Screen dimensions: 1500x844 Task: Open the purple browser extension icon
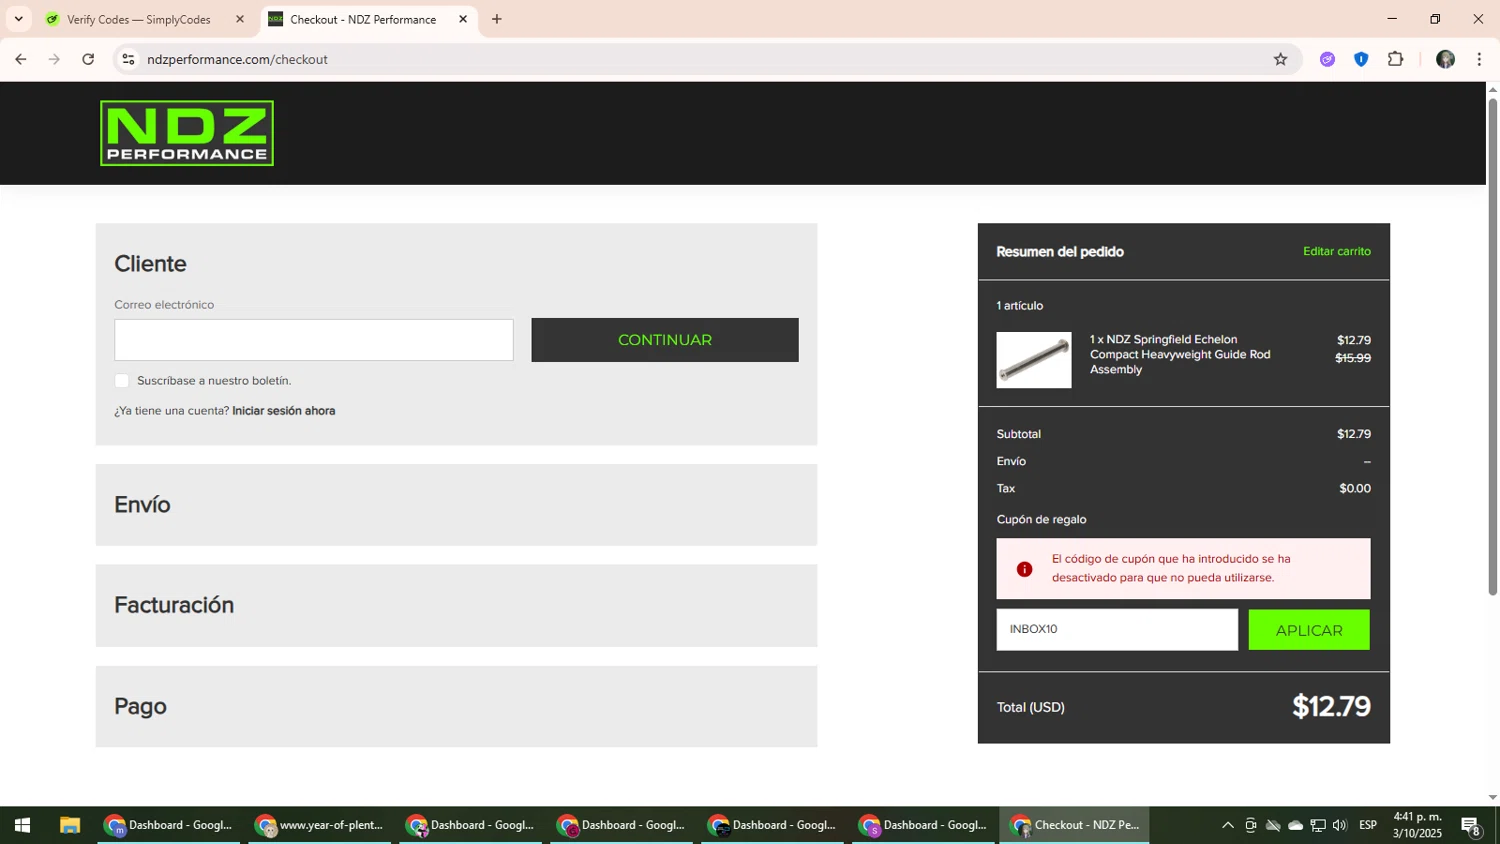click(1327, 59)
